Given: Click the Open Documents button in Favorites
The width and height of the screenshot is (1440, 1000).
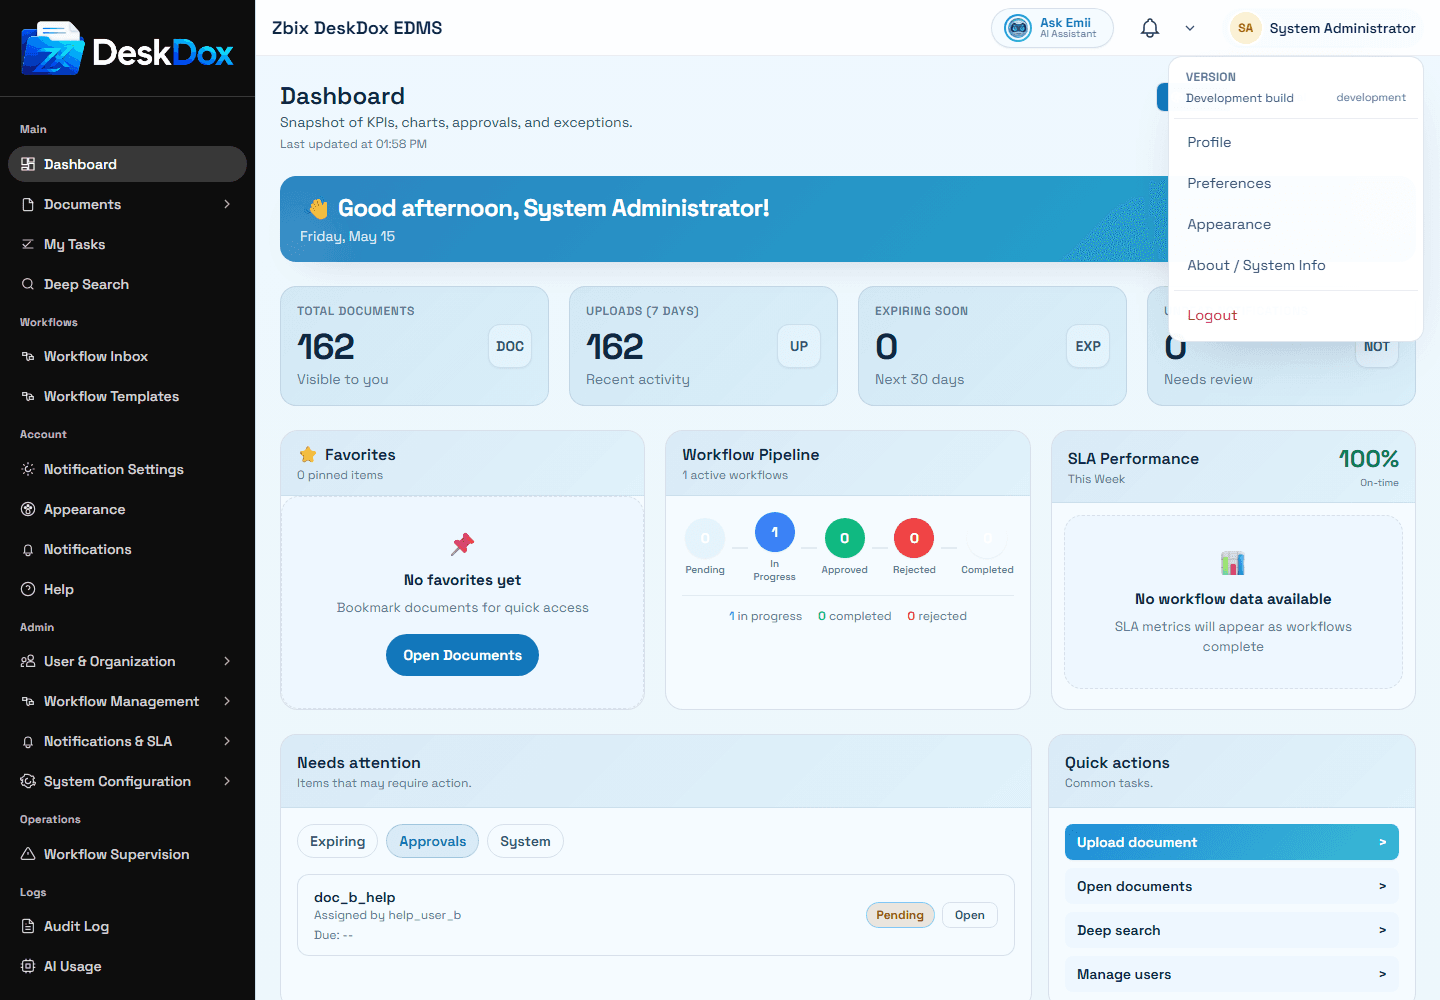Looking at the screenshot, I should click(x=462, y=655).
